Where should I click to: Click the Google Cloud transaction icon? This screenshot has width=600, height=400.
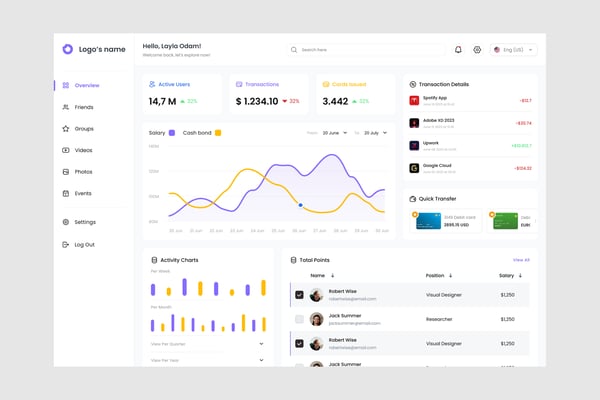click(x=414, y=168)
